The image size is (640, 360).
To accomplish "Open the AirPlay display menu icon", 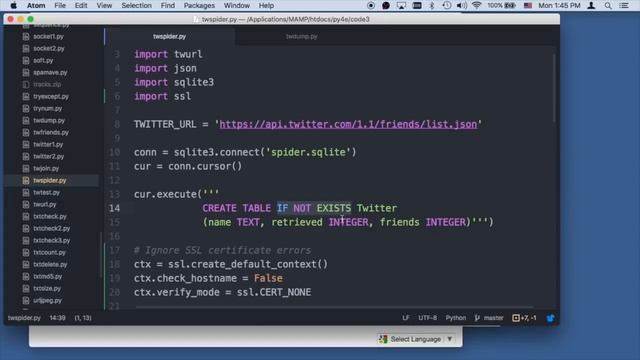I will click(x=401, y=5).
